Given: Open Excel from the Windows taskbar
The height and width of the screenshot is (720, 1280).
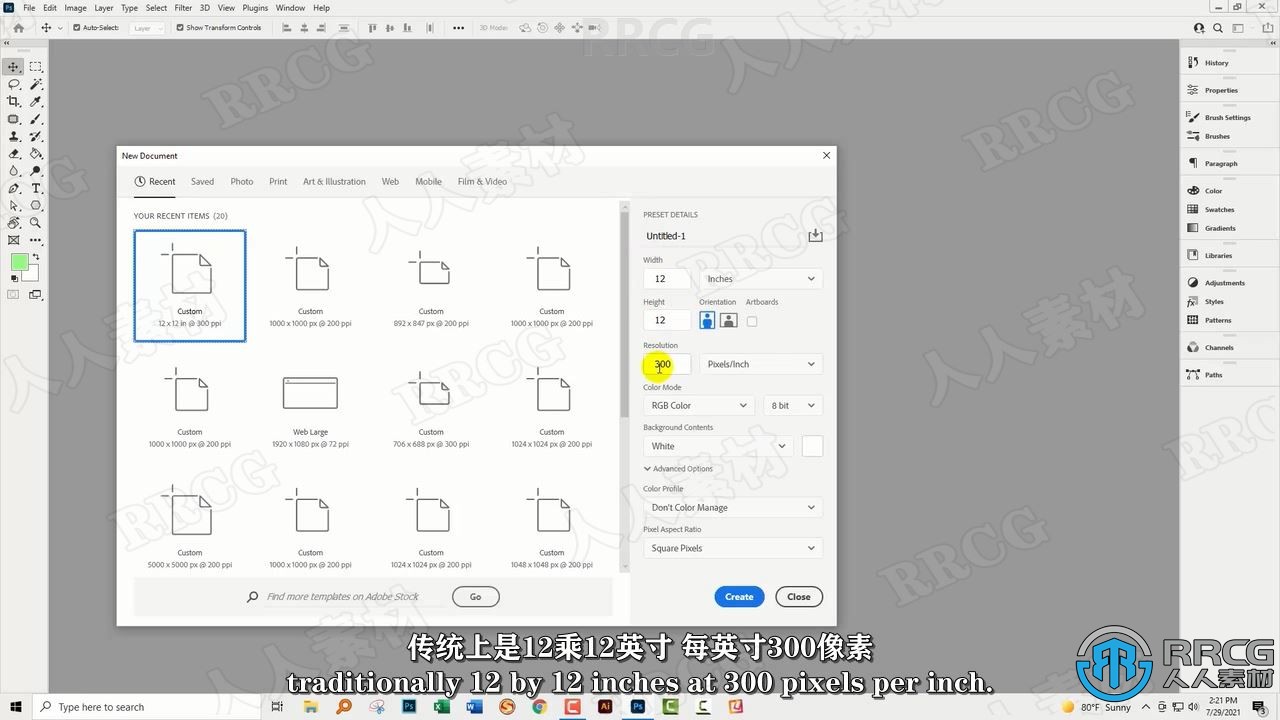Looking at the screenshot, I should click(441, 707).
